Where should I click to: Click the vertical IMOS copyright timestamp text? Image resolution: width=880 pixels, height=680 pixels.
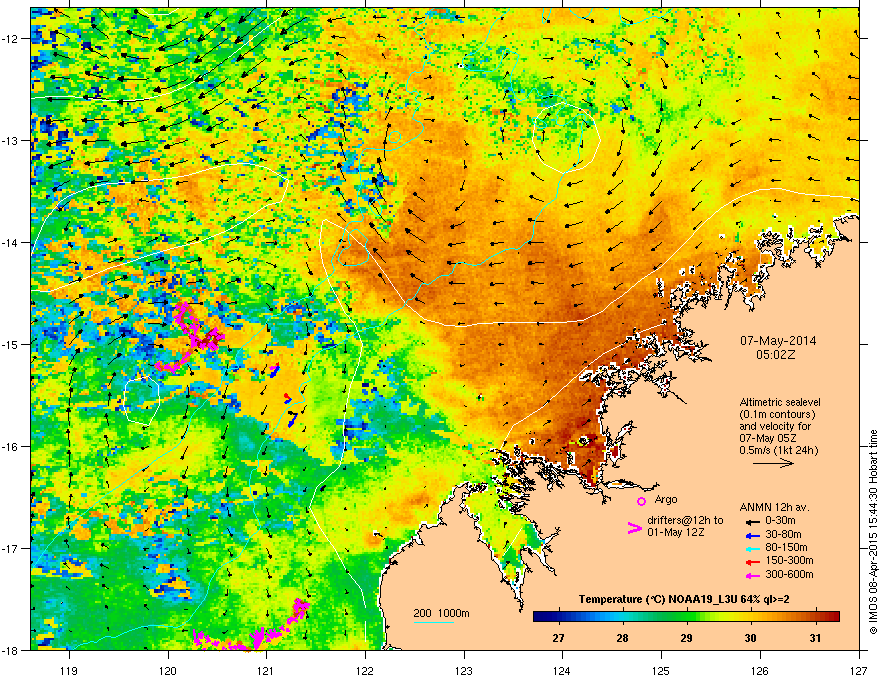click(x=873, y=532)
